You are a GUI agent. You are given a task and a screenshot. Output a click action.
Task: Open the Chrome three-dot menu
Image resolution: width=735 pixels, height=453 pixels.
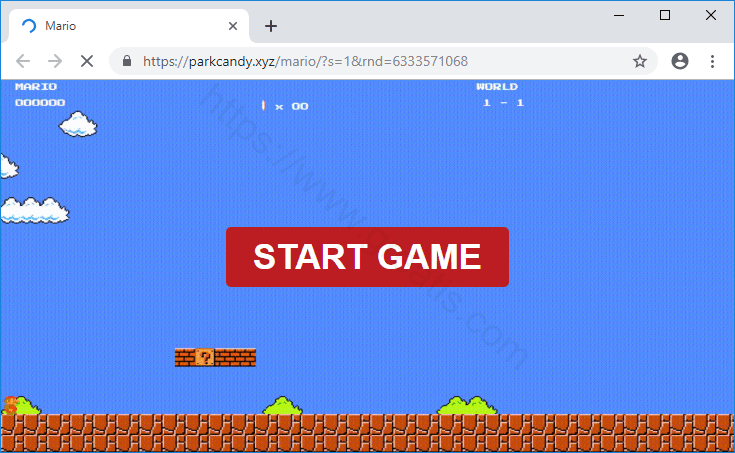pyautogui.click(x=712, y=61)
